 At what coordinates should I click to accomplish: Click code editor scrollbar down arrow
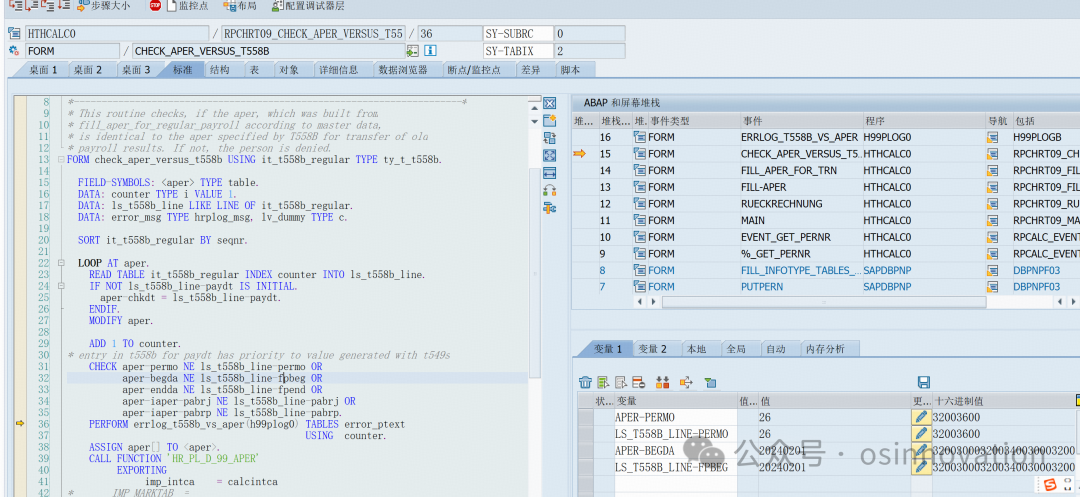pos(533,121)
